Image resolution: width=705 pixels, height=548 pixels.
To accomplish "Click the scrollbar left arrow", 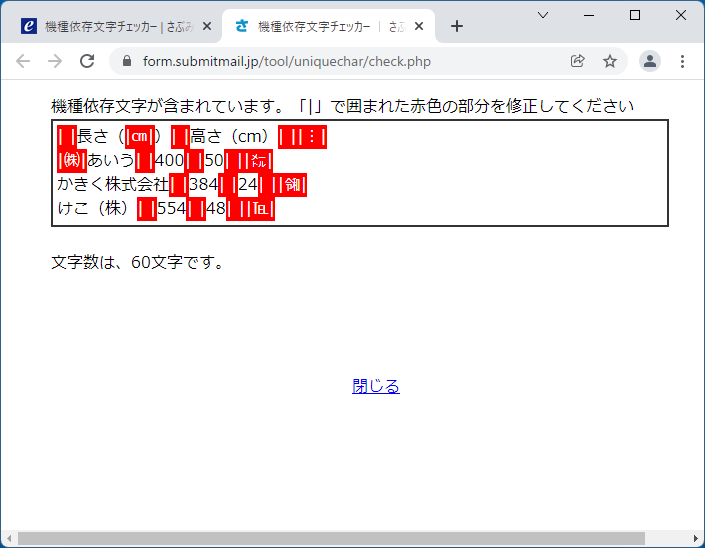I will click(8, 539).
